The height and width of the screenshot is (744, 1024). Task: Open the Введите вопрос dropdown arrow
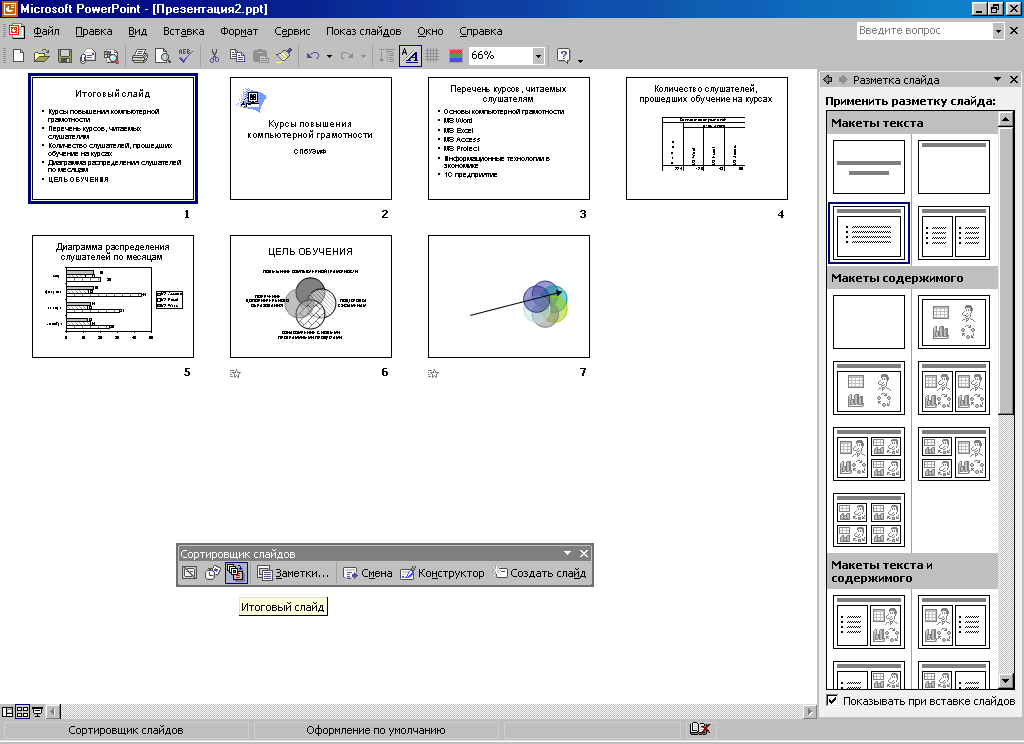click(998, 31)
